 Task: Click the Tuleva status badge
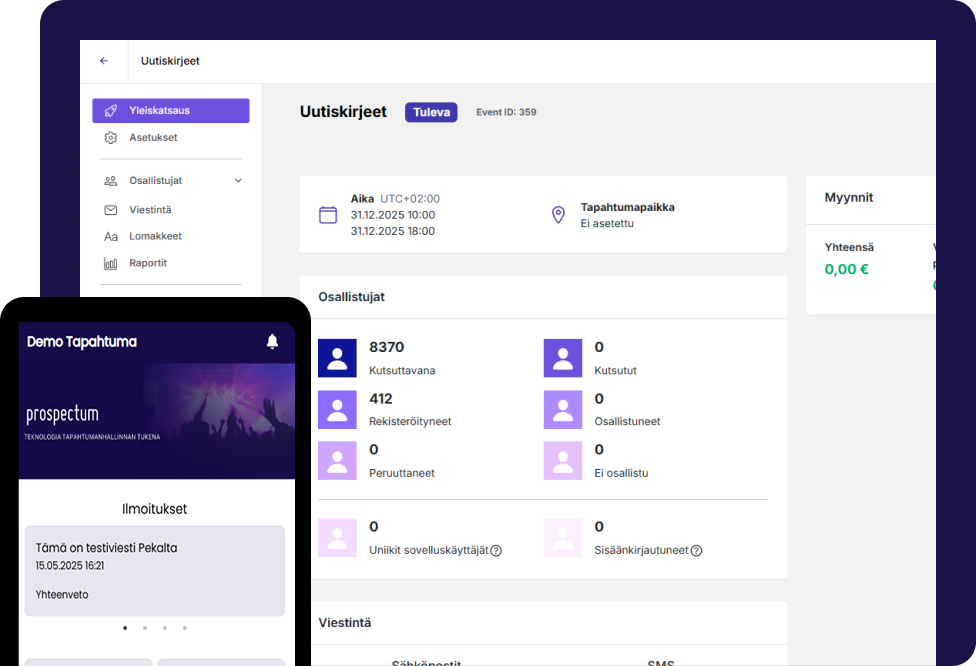431,112
